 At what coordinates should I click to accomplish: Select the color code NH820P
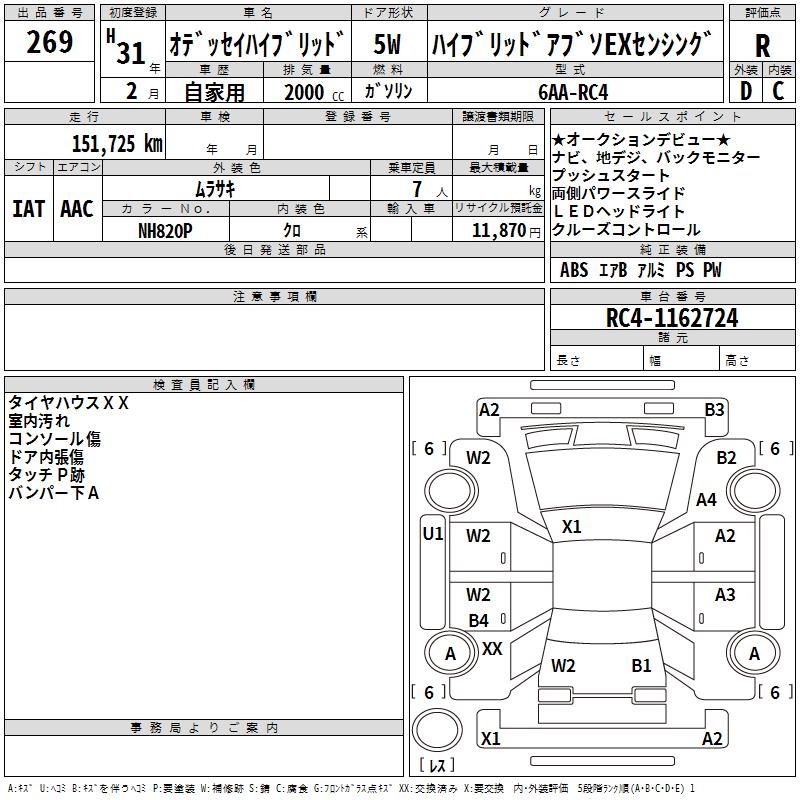point(165,230)
